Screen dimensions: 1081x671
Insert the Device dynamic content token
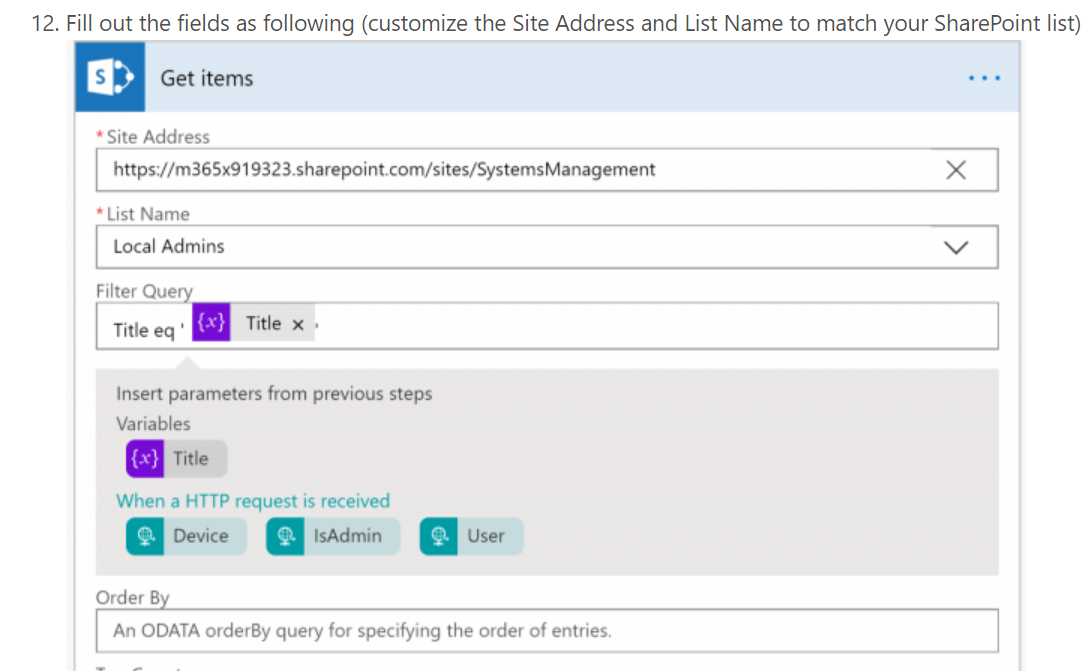[186, 536]
